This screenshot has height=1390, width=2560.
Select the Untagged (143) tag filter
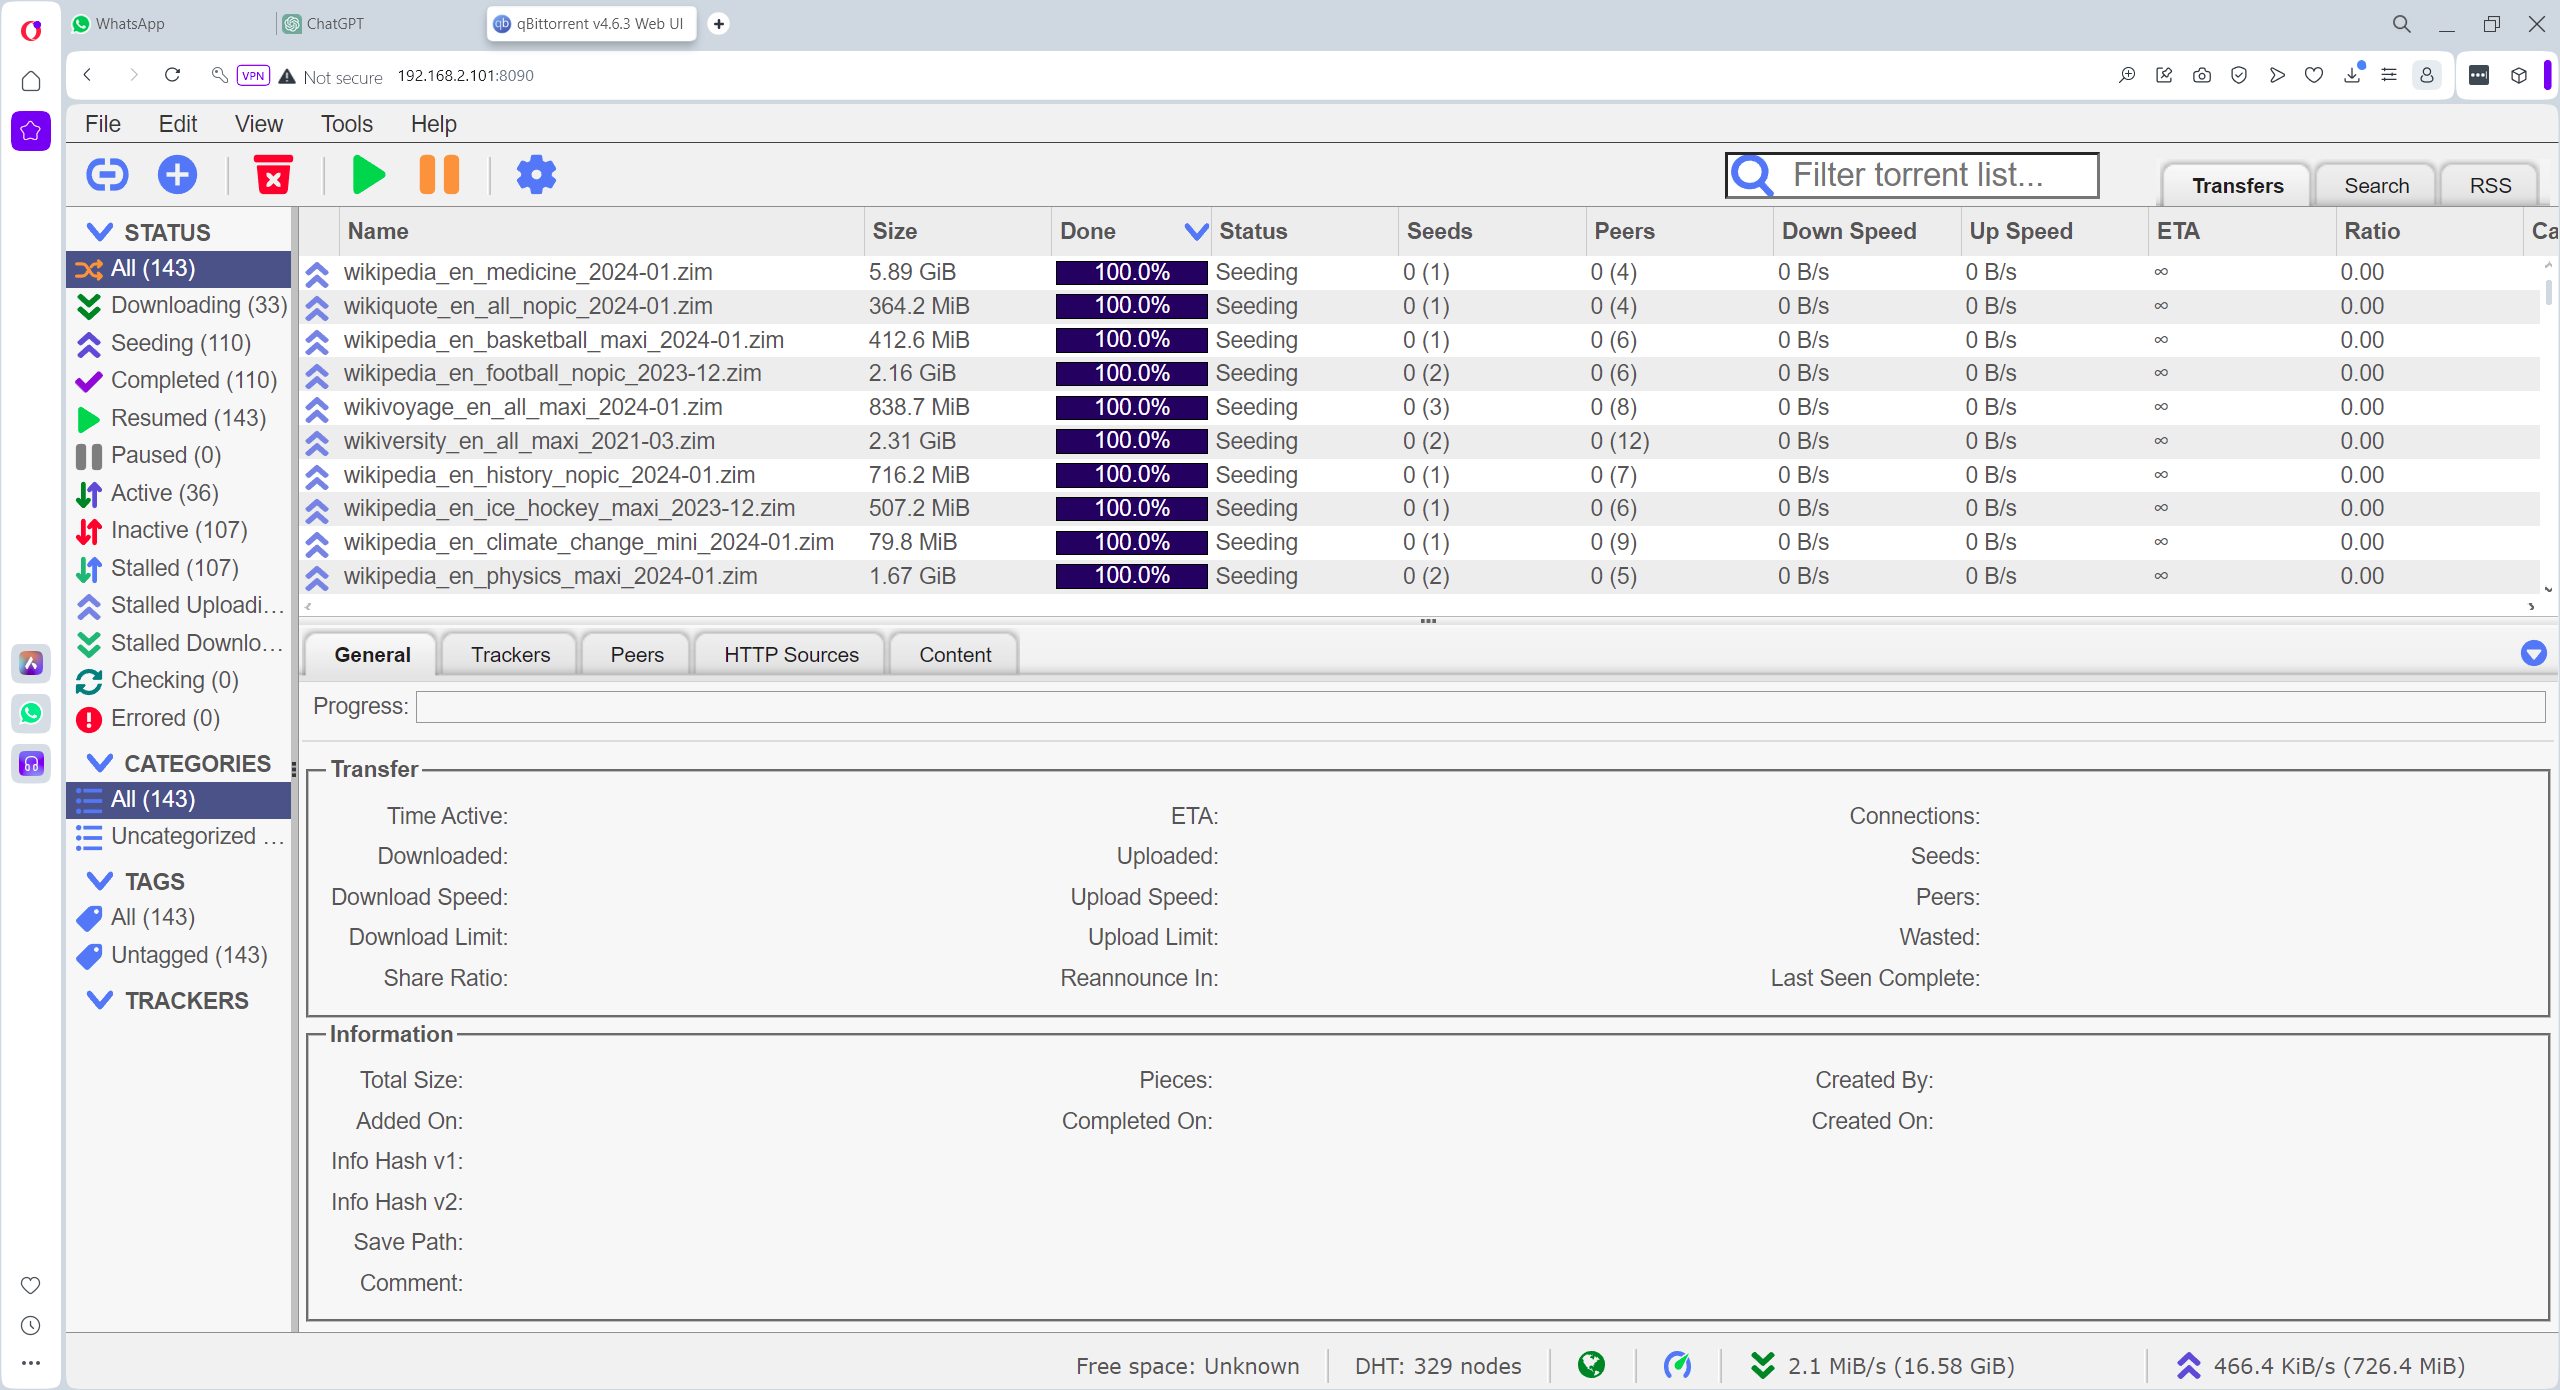[189, 955]
